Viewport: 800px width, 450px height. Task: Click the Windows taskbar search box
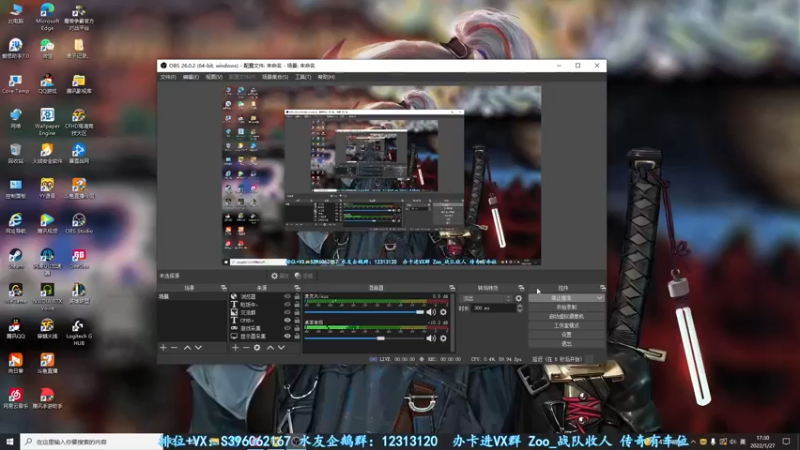click(x=92, y=441)
